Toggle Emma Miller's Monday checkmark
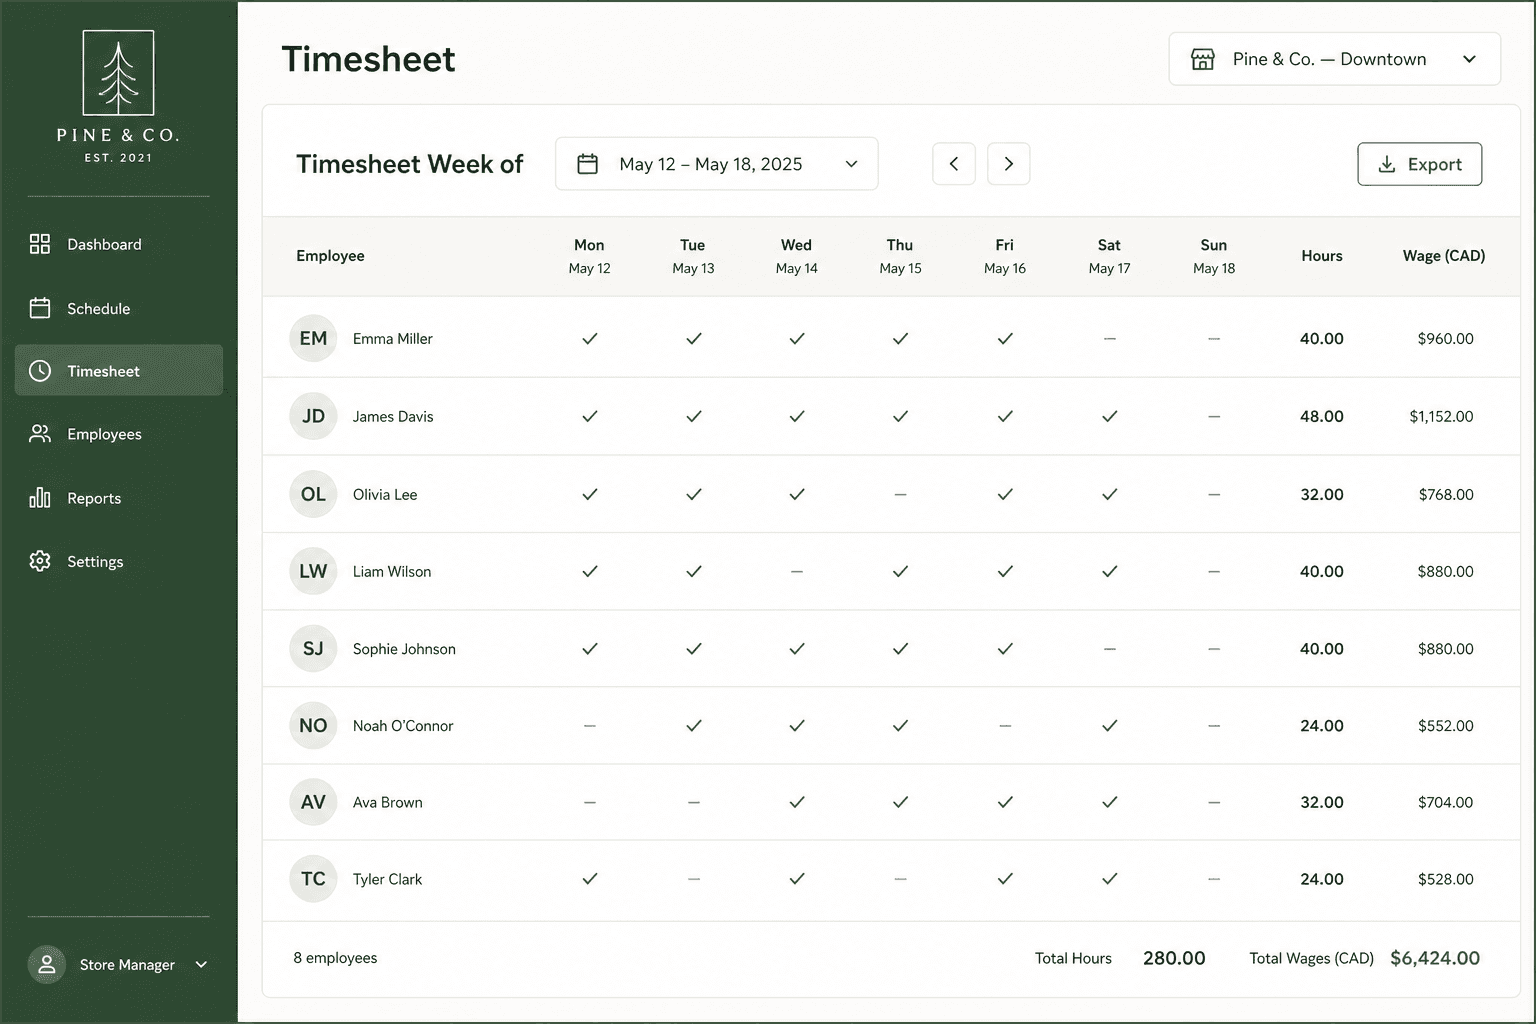 click(x=590, y=339)
